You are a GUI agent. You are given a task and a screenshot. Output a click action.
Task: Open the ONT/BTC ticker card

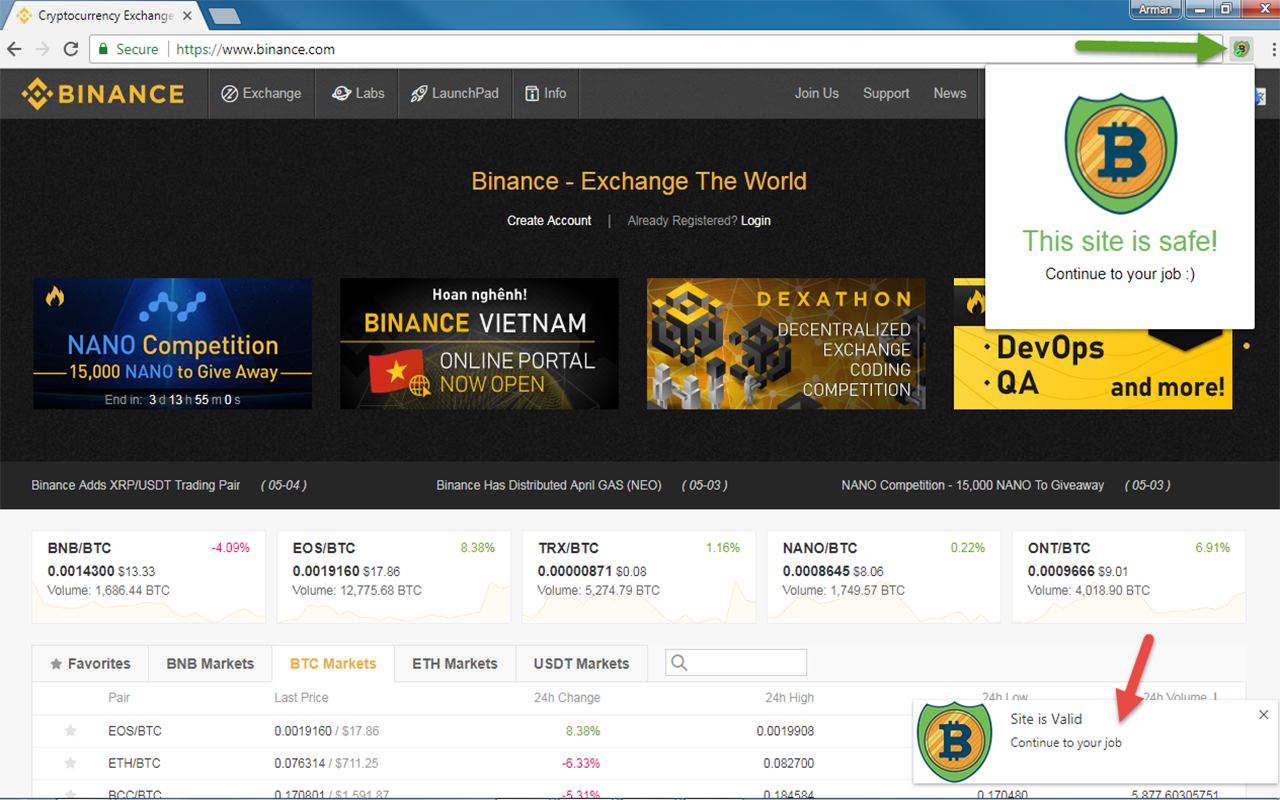(x=1129, y=576)
